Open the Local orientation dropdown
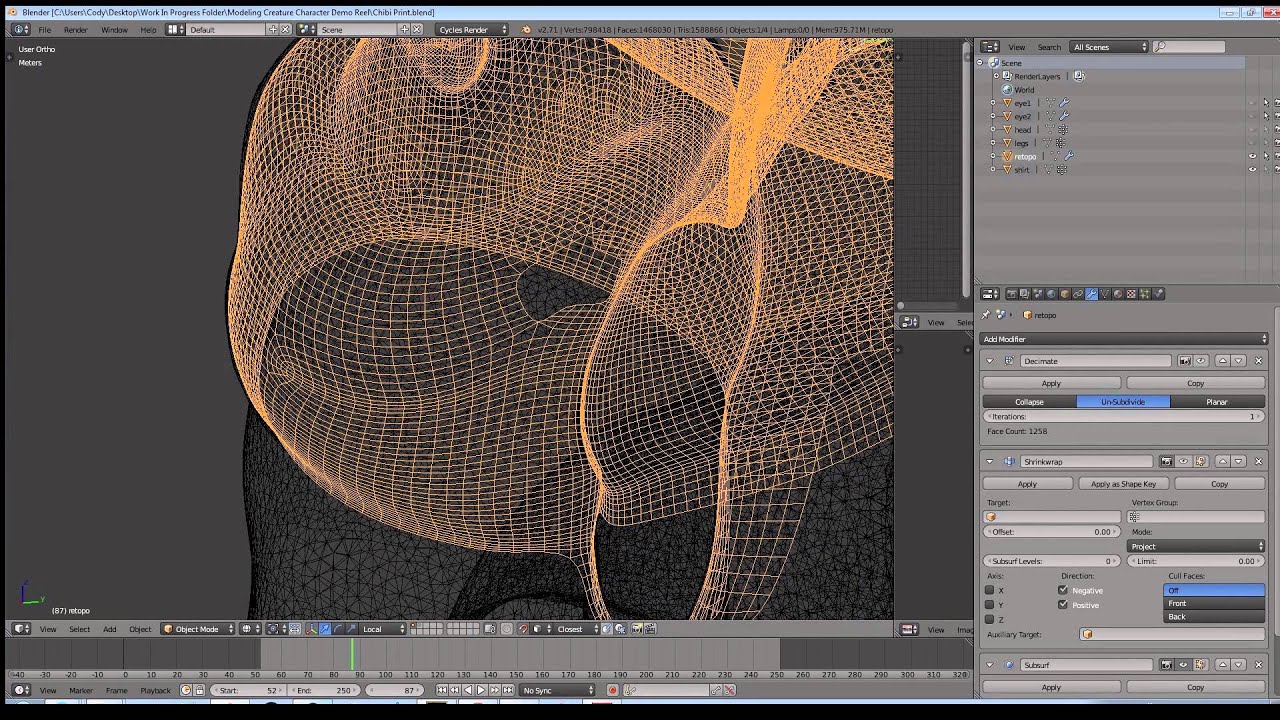Screen dimensions: 1280x720 click(383, 629)
